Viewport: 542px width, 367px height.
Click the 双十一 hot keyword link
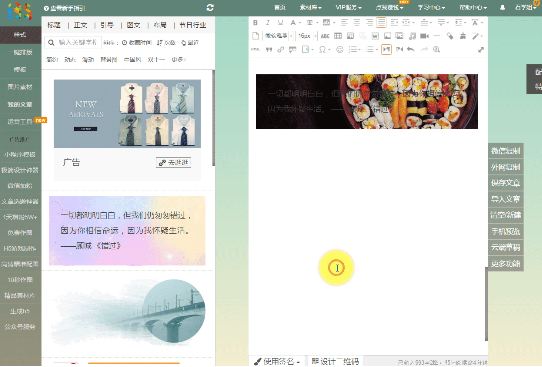tap(156, 60)
